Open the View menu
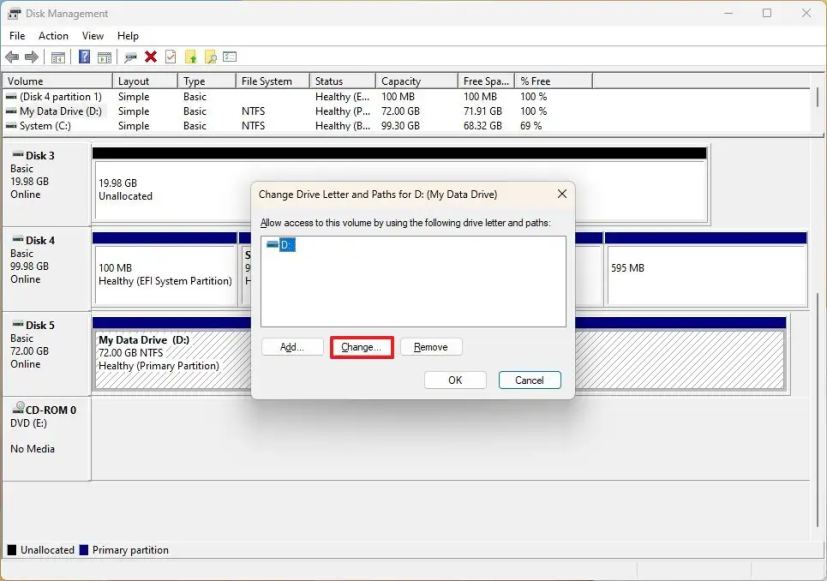The image size is (827, 581). 92,36
